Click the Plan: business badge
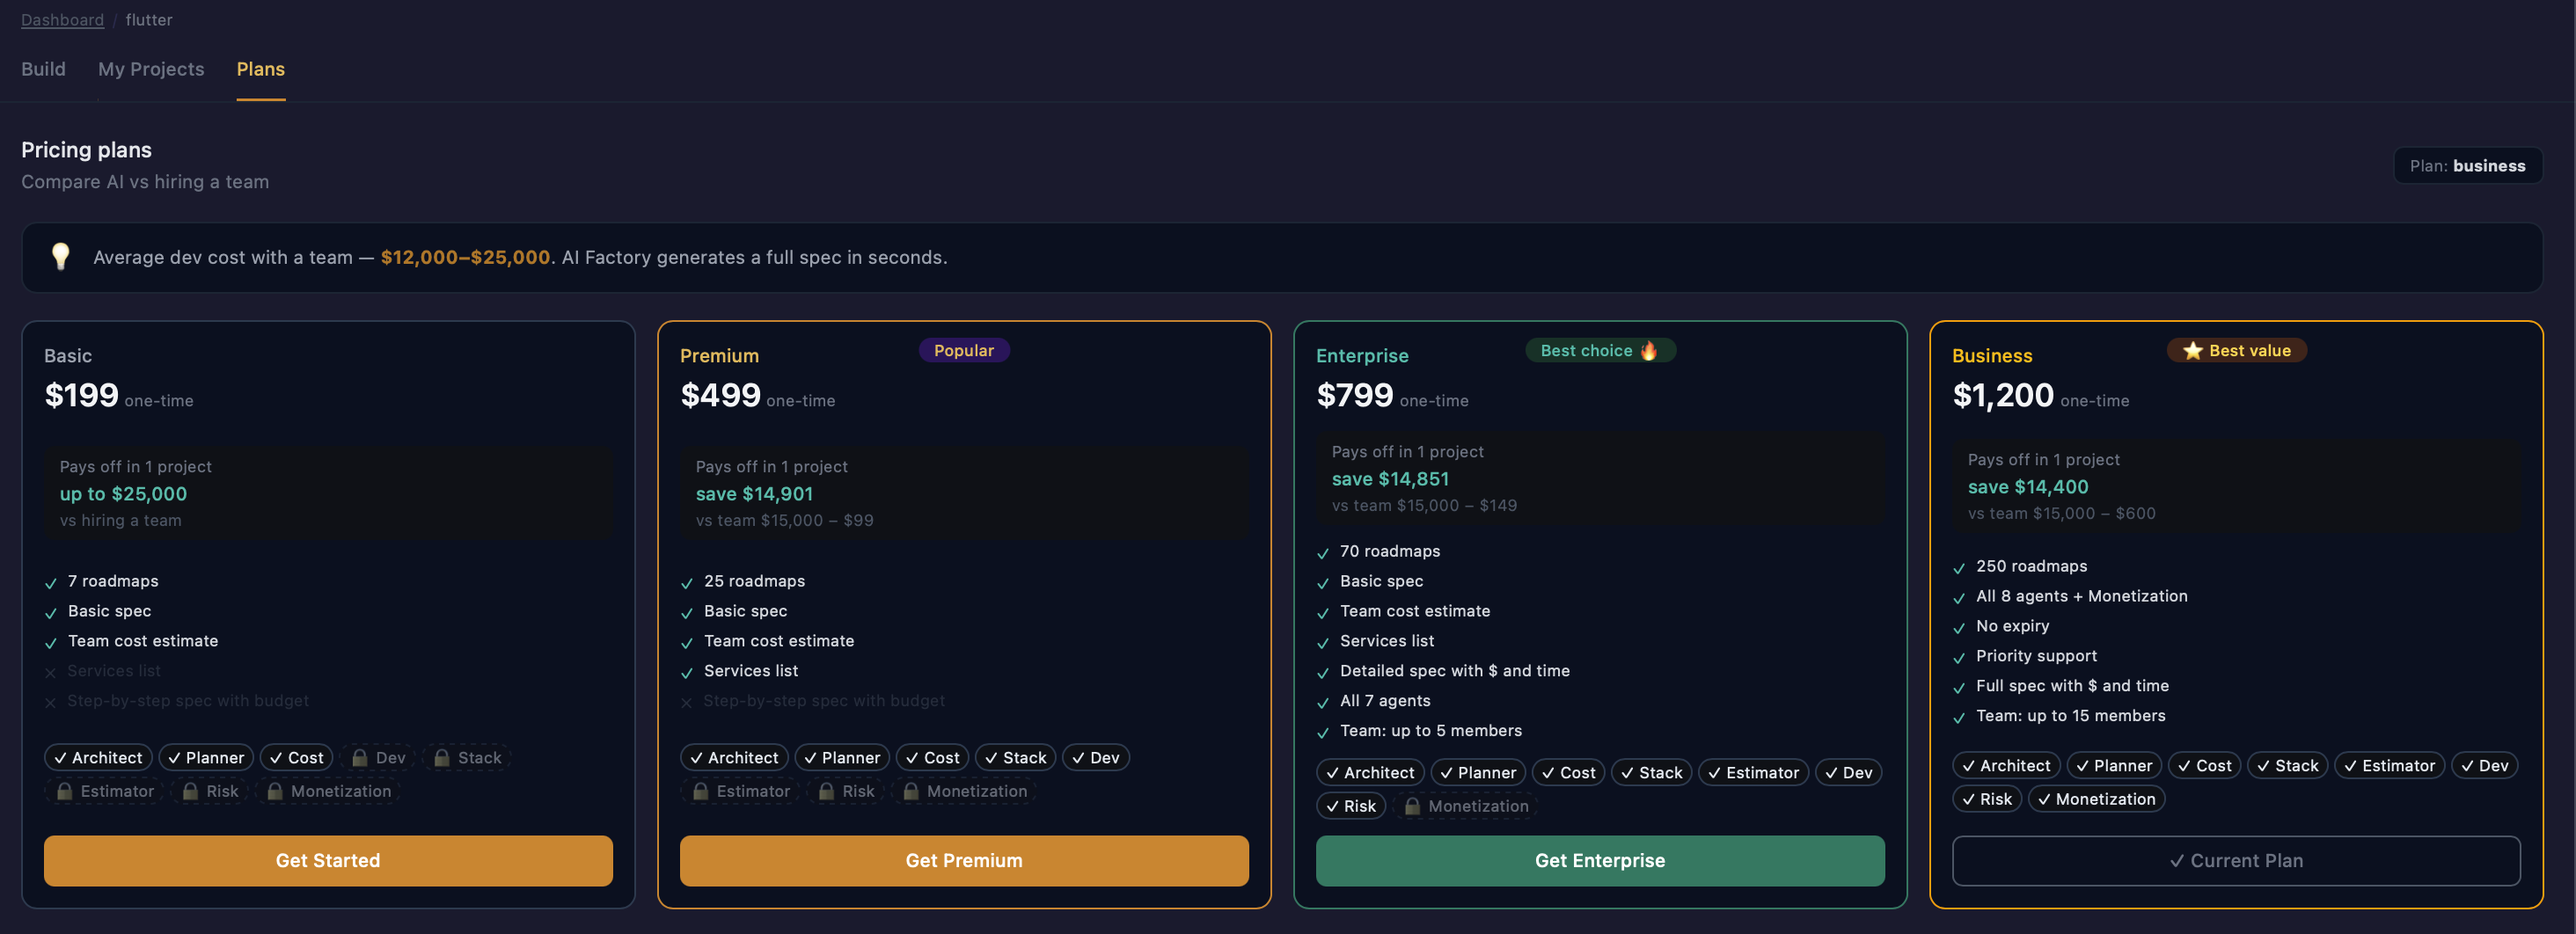The image size is (2576, 934). (x=2467, y=166)
